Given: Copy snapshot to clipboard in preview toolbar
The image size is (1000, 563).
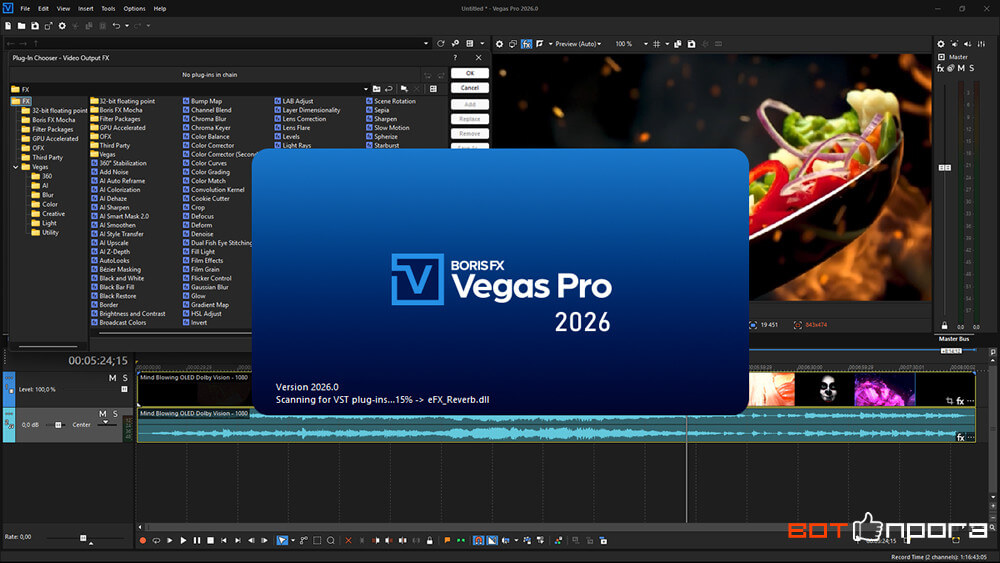Looking at the screenshot, I should [677, 44].
